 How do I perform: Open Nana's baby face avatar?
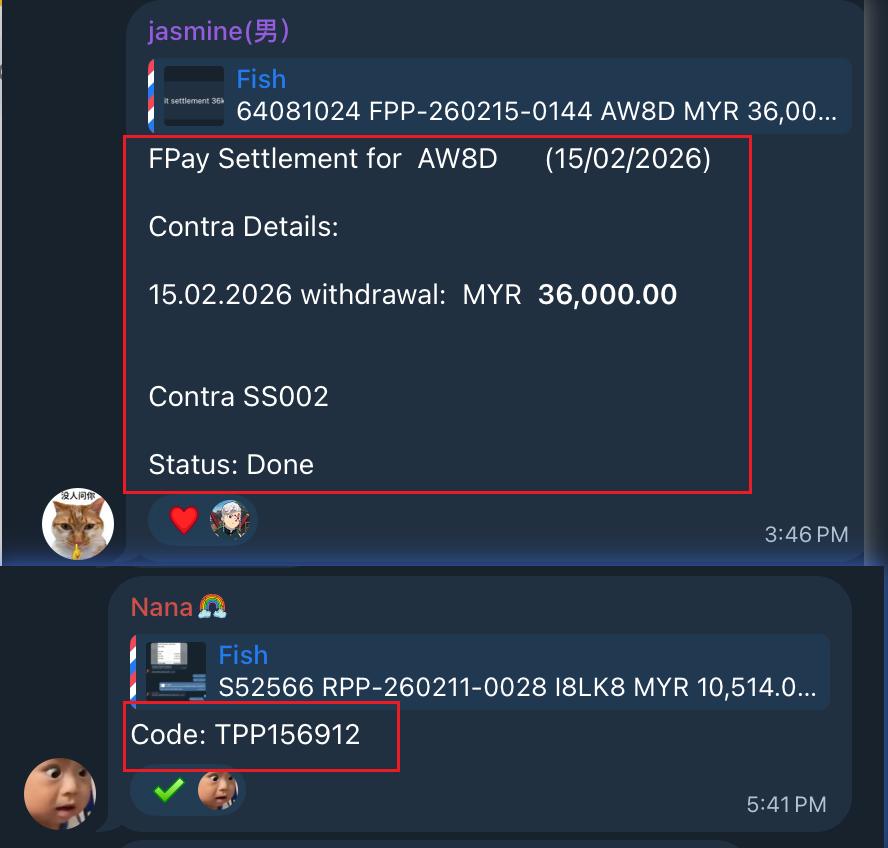click(60, 794)
